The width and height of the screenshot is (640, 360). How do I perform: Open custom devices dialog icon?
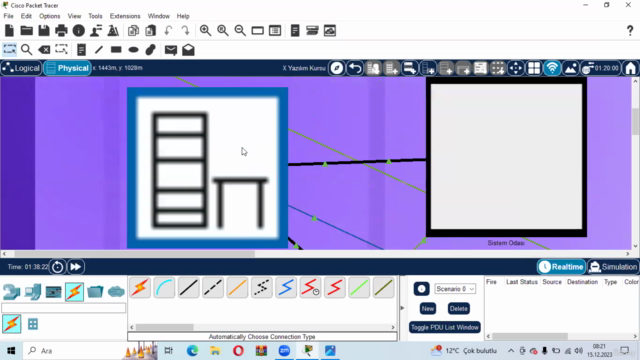275,31
